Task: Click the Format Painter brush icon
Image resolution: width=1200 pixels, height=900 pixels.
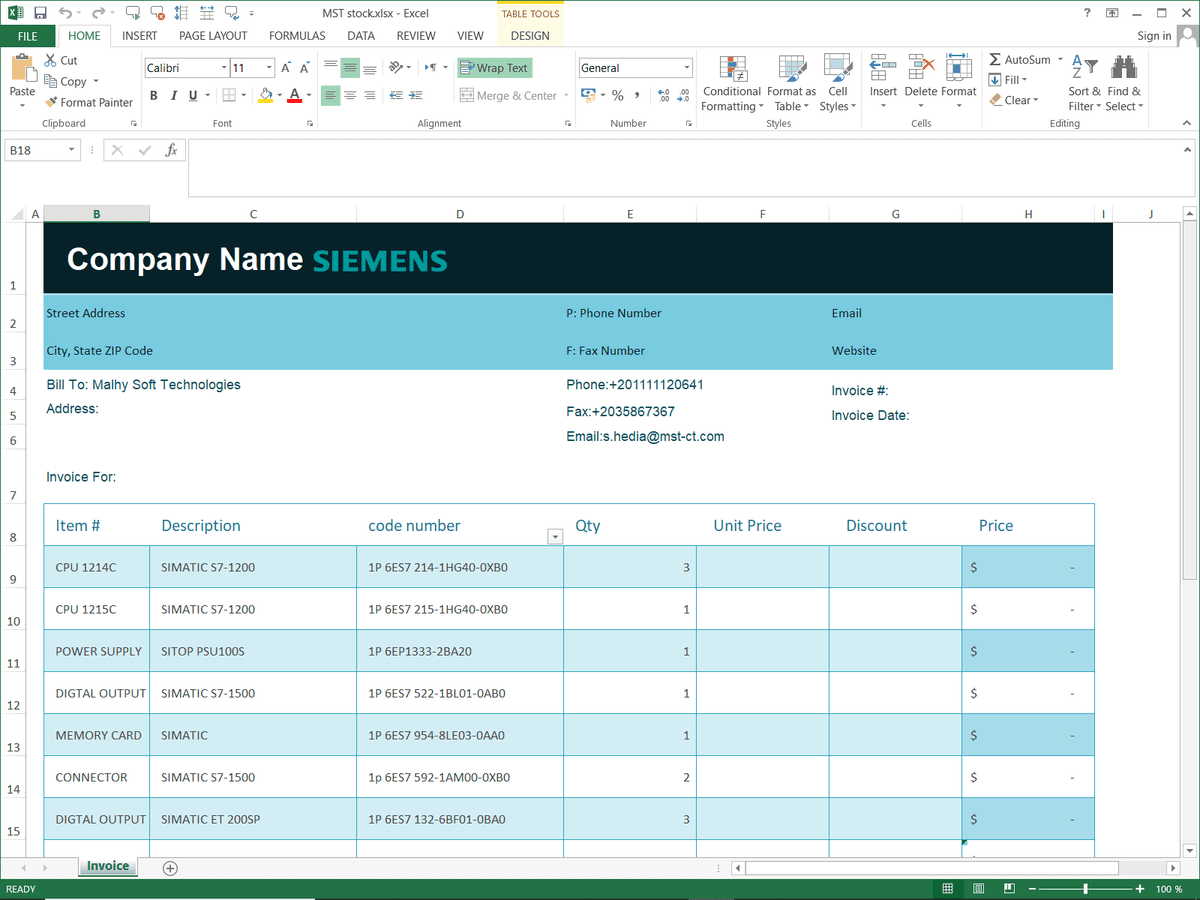Action: click(x=52, y=102)
